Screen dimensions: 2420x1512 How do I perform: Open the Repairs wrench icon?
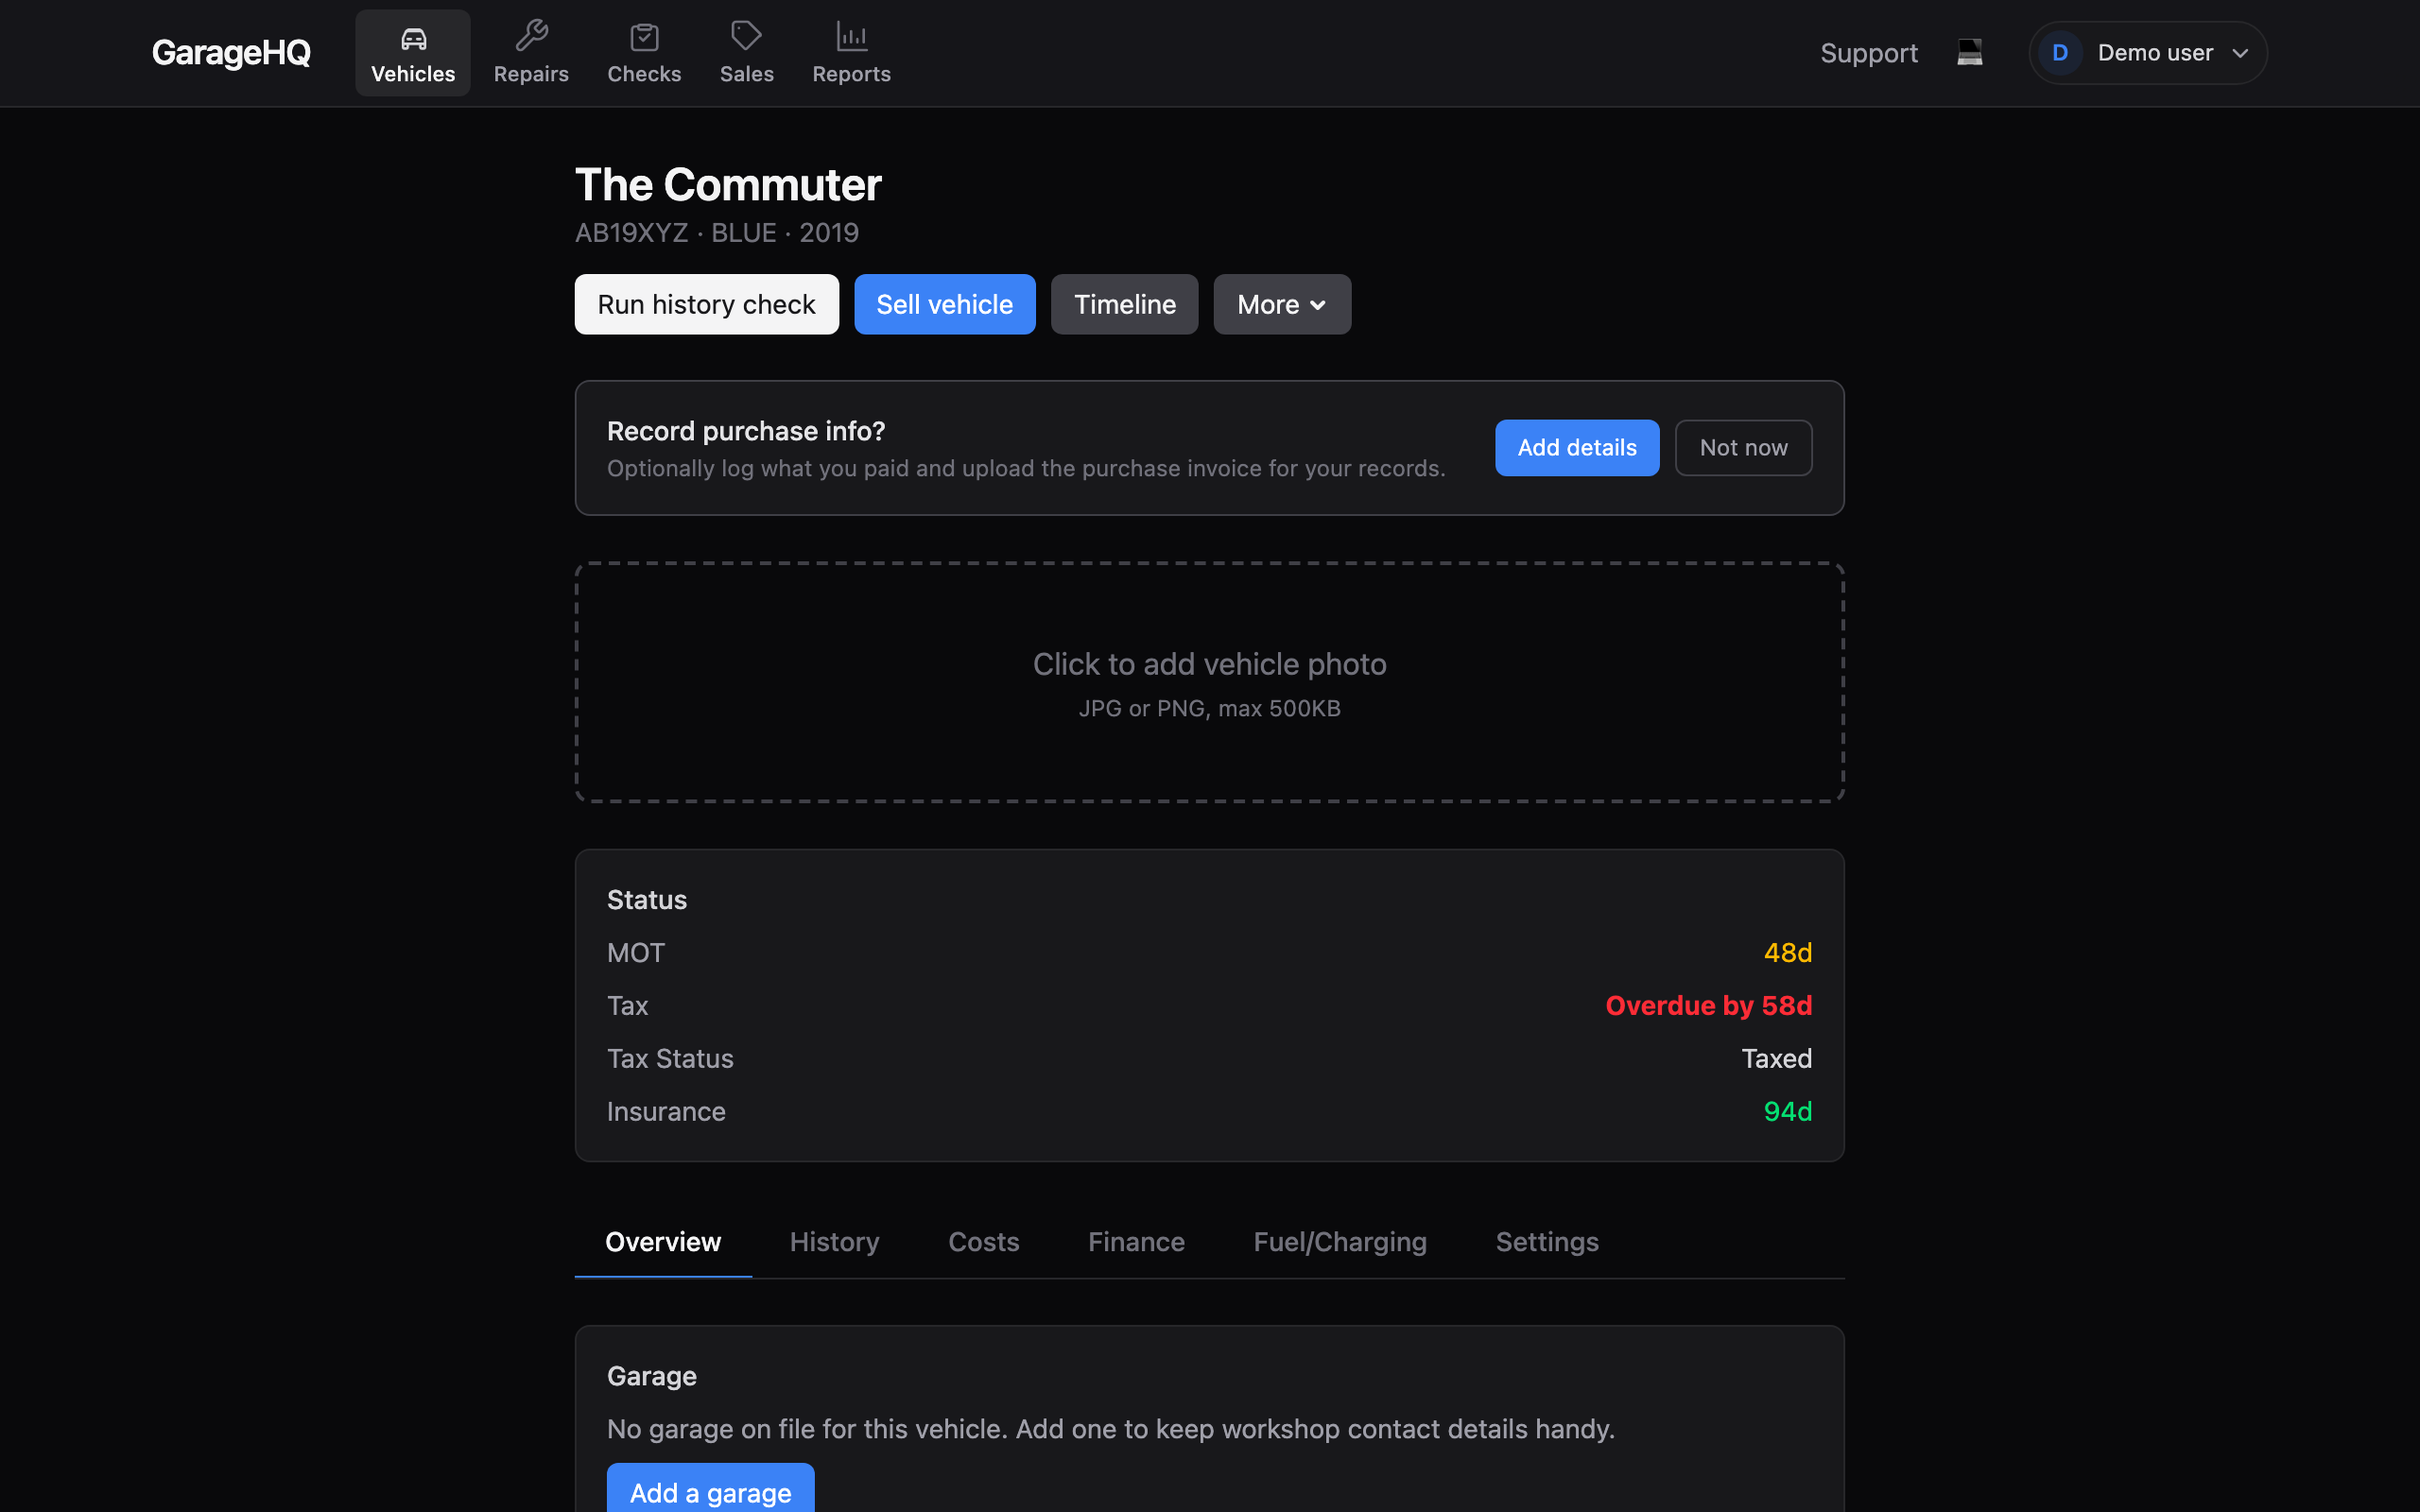tap(531, 36)
